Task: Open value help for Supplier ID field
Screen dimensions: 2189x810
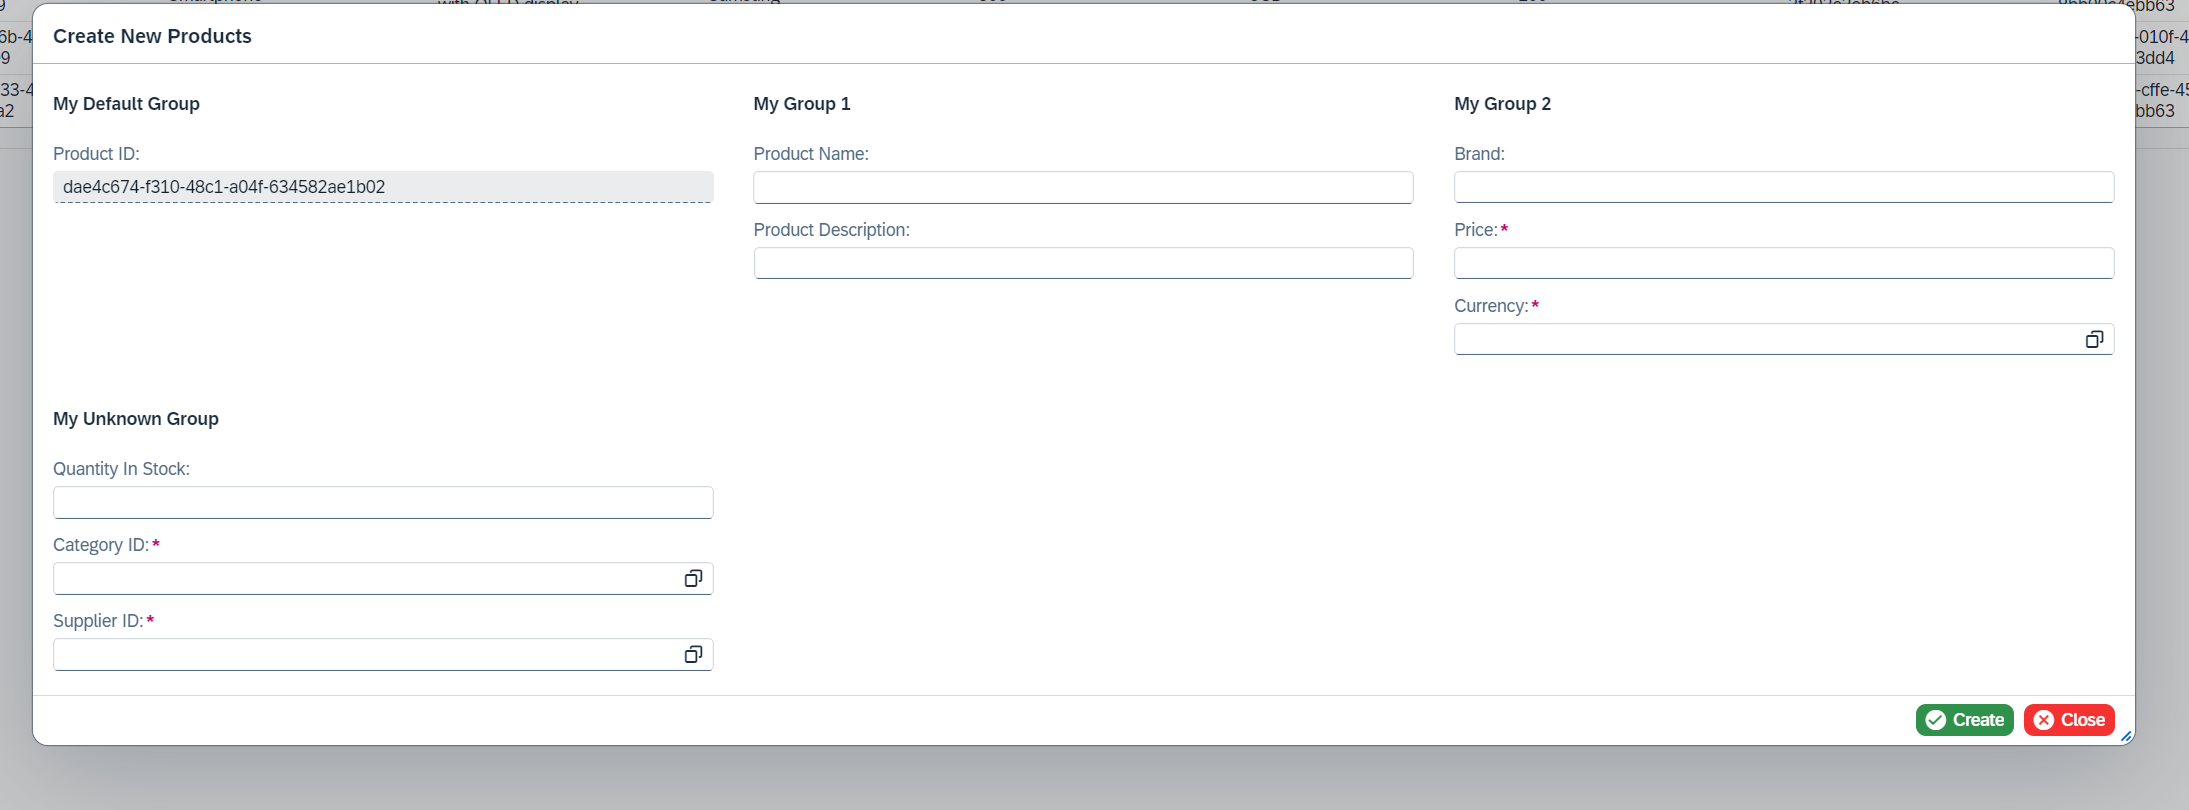Action: point(693,655)
